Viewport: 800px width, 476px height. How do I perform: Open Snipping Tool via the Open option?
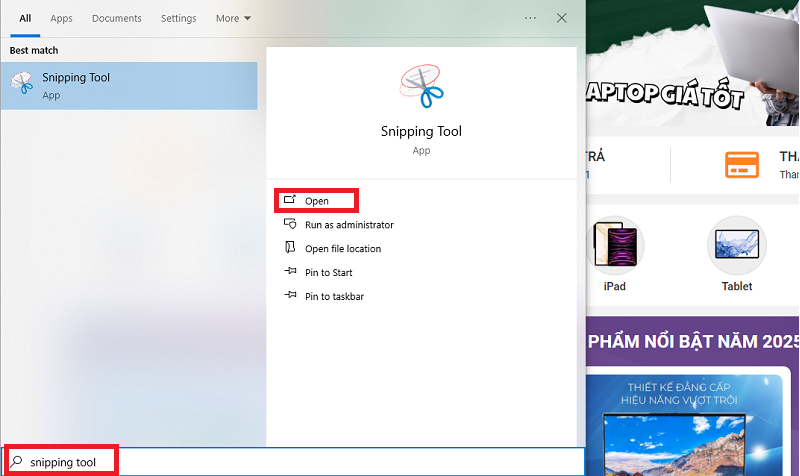click(316, 201)
